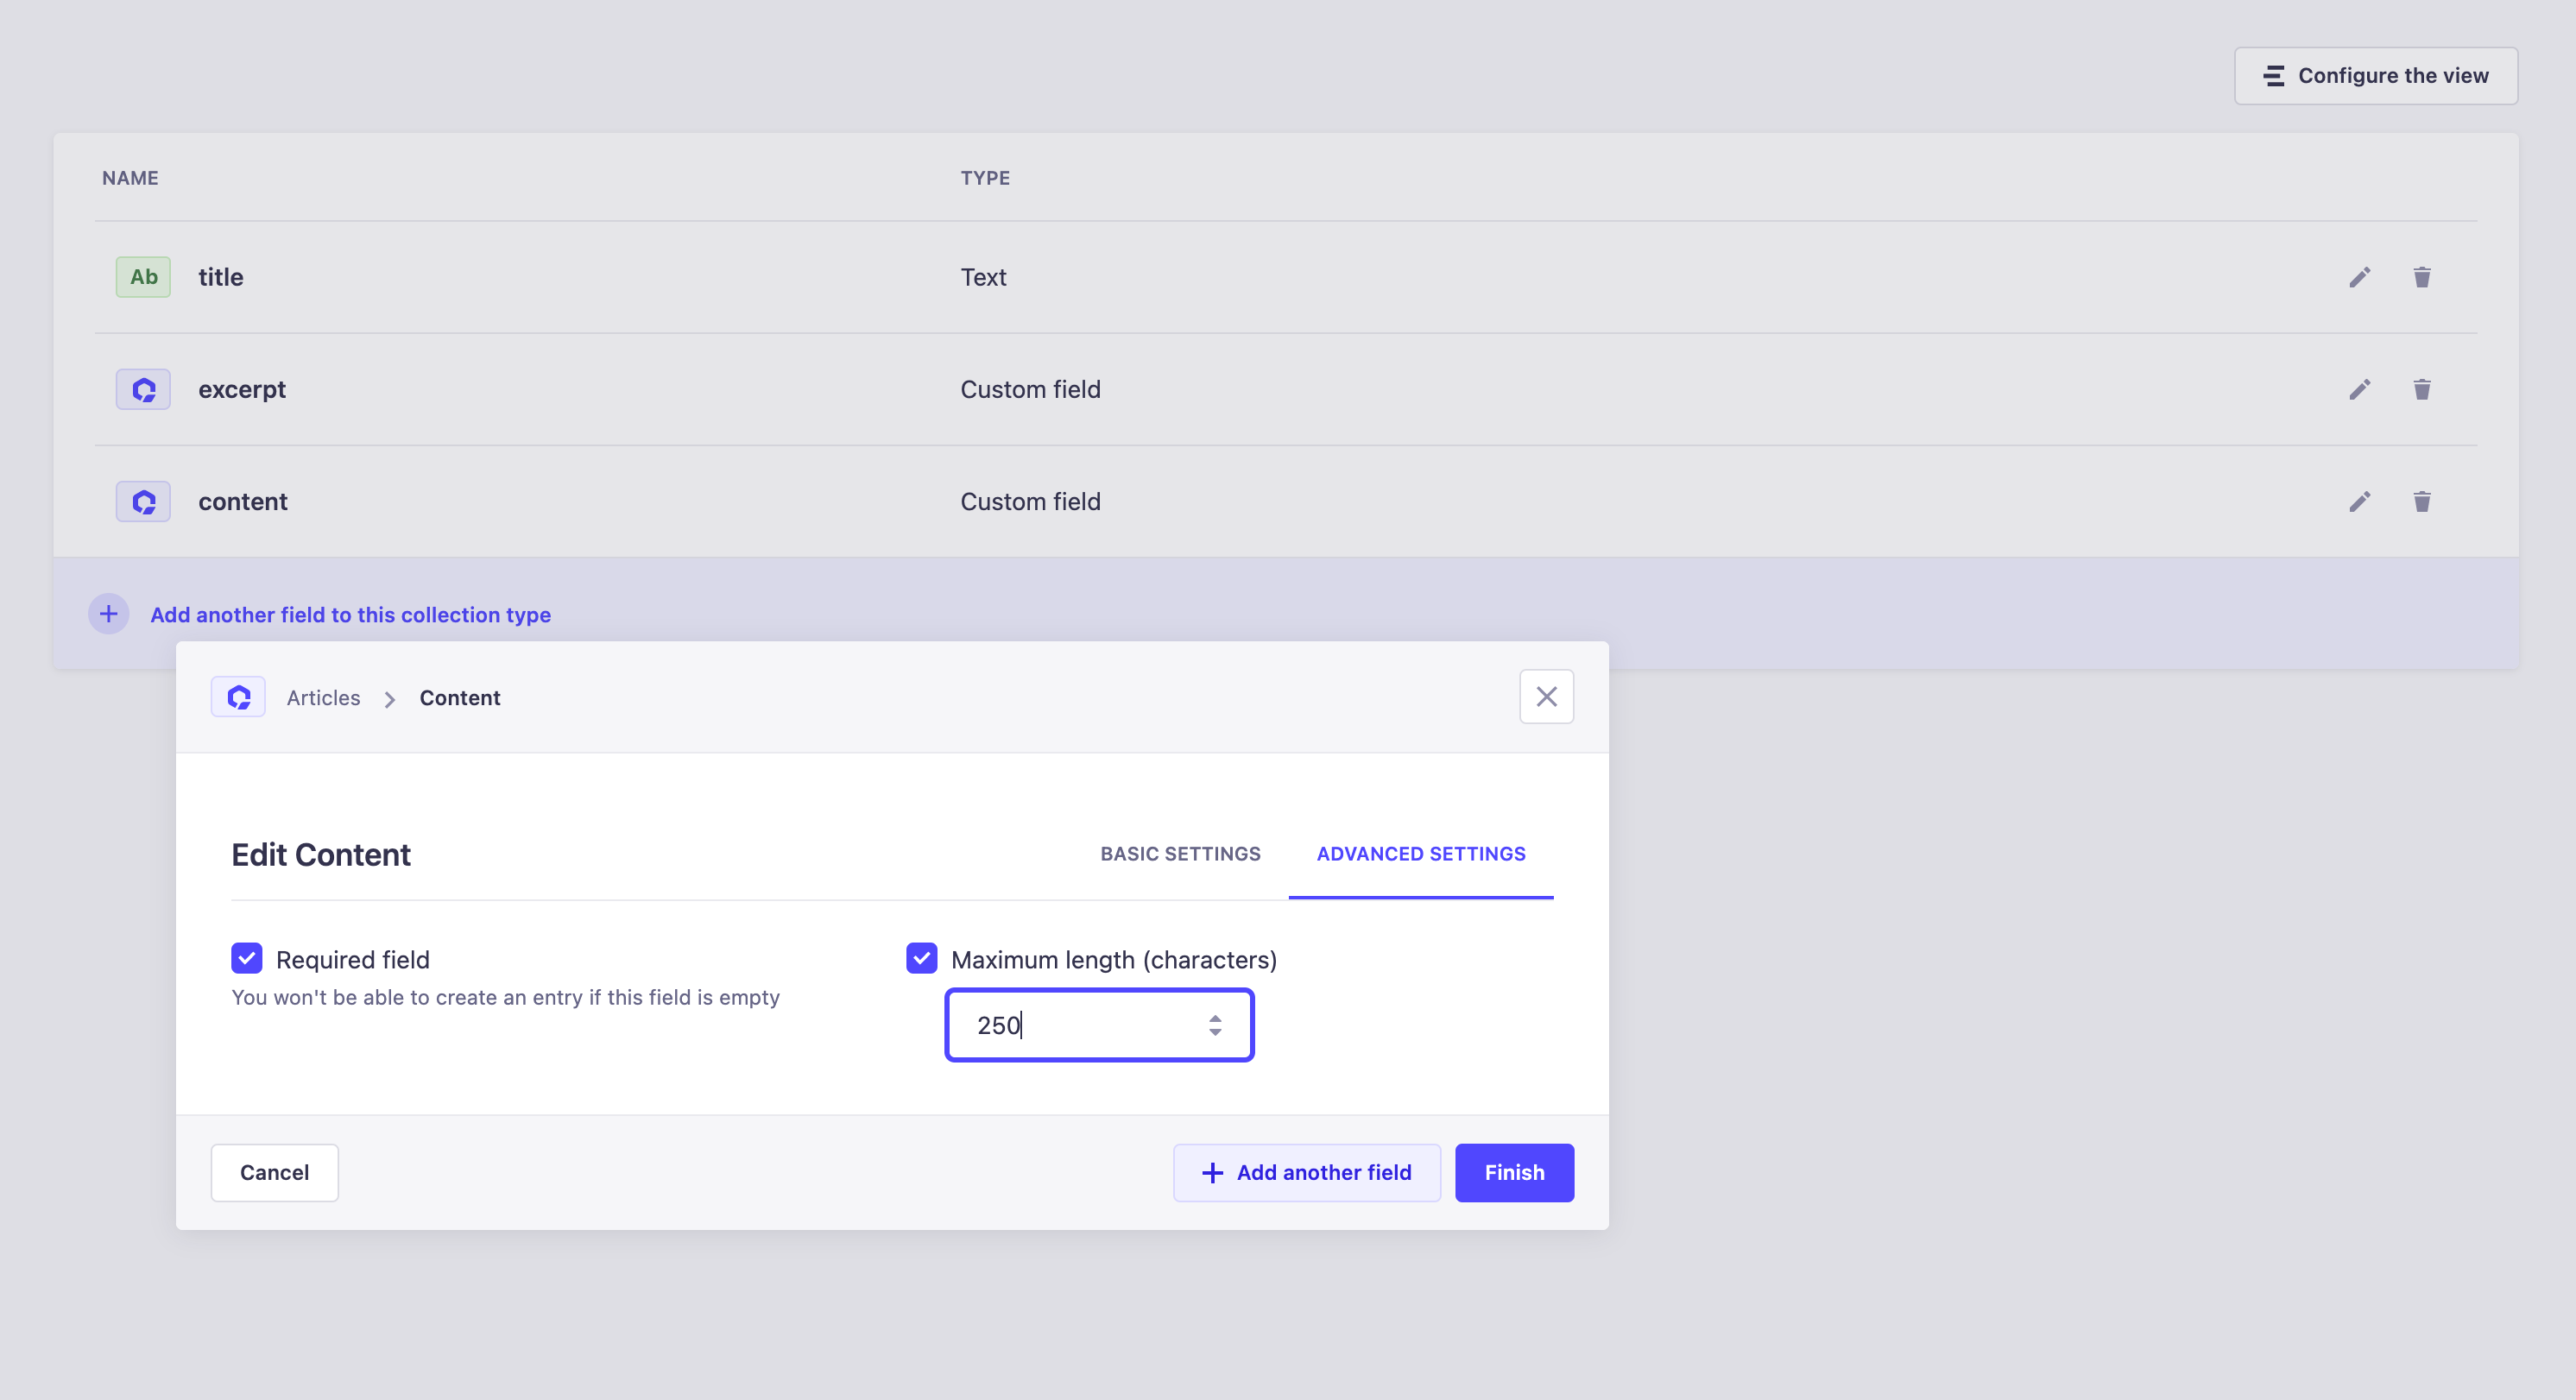Image resolution: width=2576 pixels, height=1400 pixels.
Task: Disable the Maximum length characters checkbox
Action: pos(921,958)
